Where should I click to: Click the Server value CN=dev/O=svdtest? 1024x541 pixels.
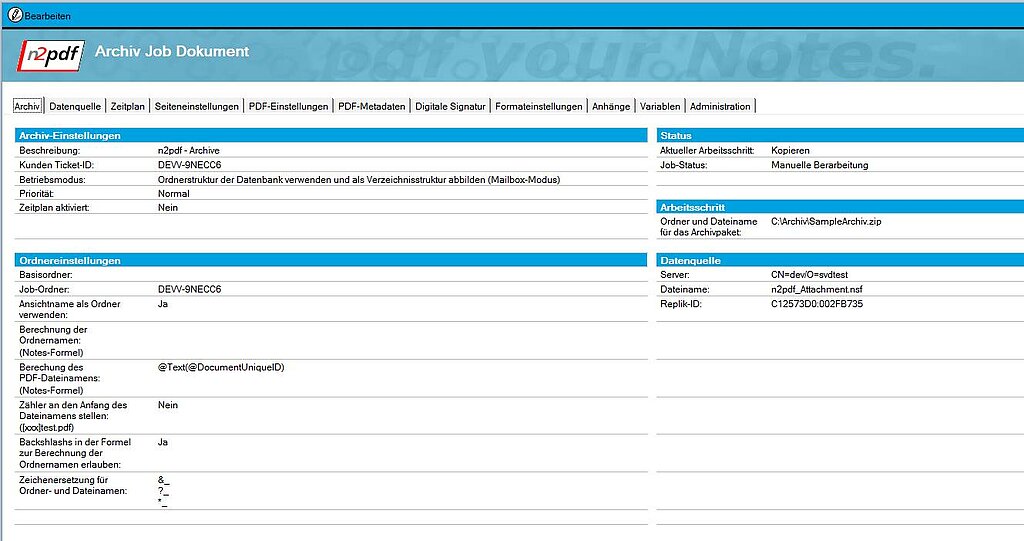810,274
